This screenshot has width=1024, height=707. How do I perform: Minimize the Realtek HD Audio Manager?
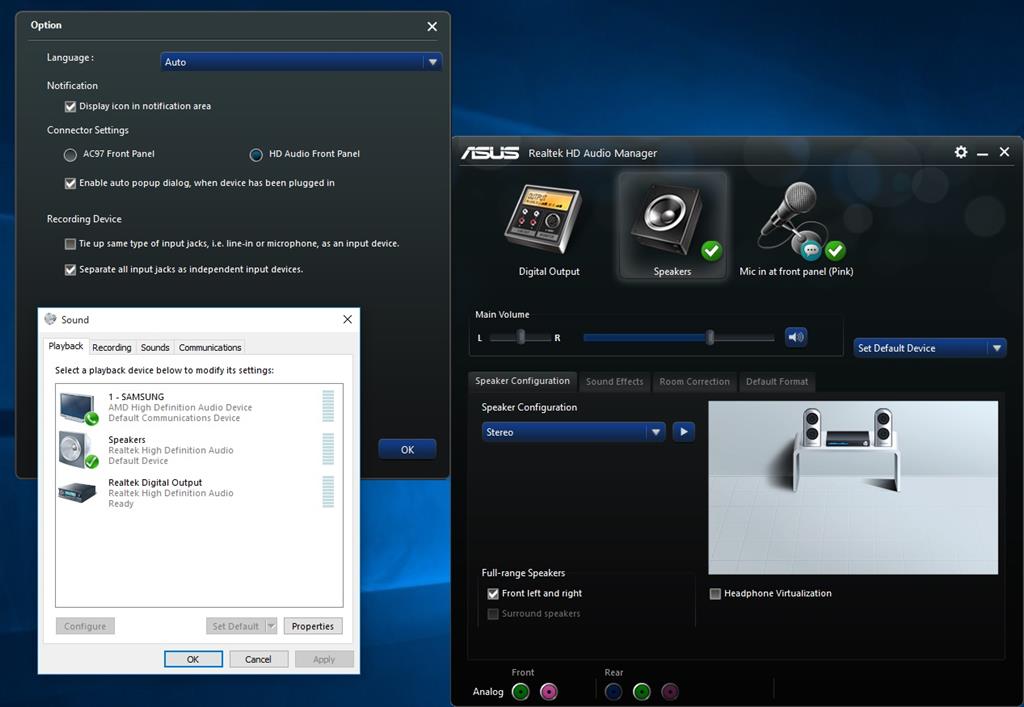point(982,153)
